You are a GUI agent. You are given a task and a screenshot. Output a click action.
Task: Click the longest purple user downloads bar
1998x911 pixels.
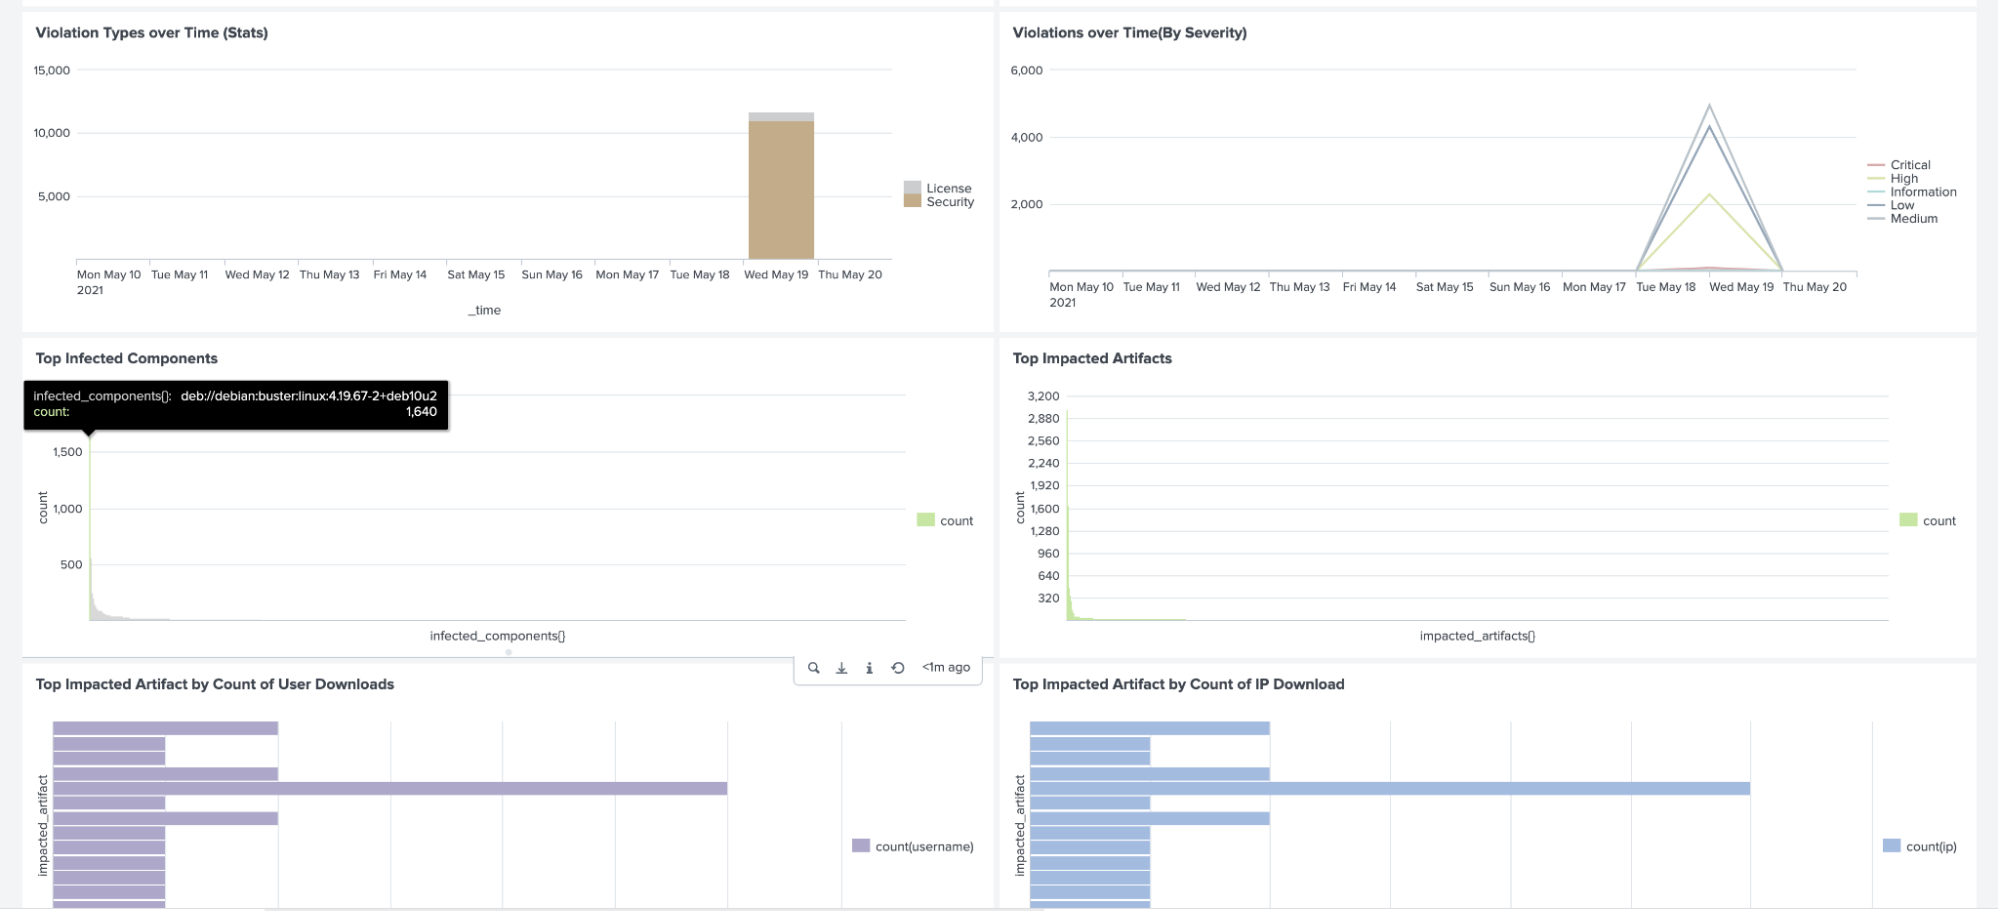coord(390,789)
